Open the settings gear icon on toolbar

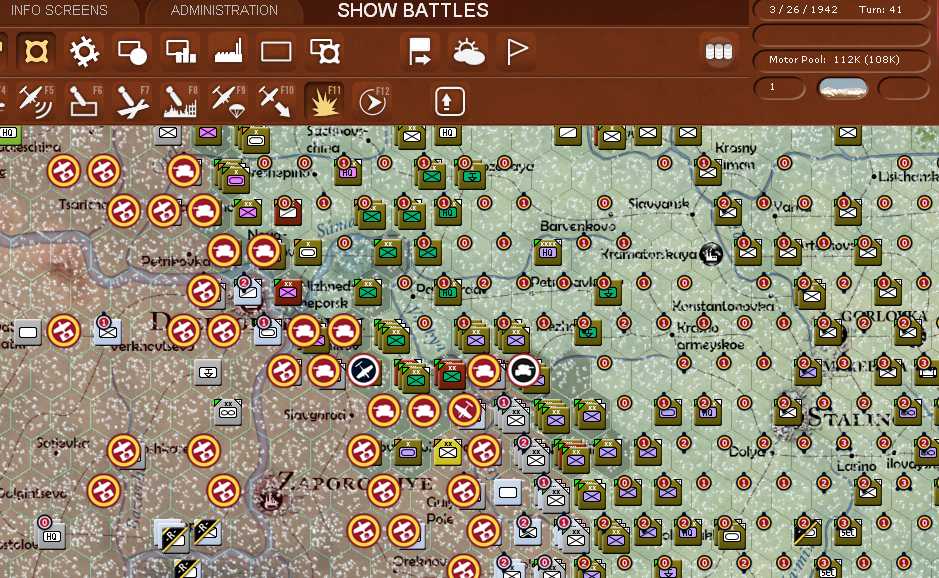pyautogui.click(x=84, y=51)
